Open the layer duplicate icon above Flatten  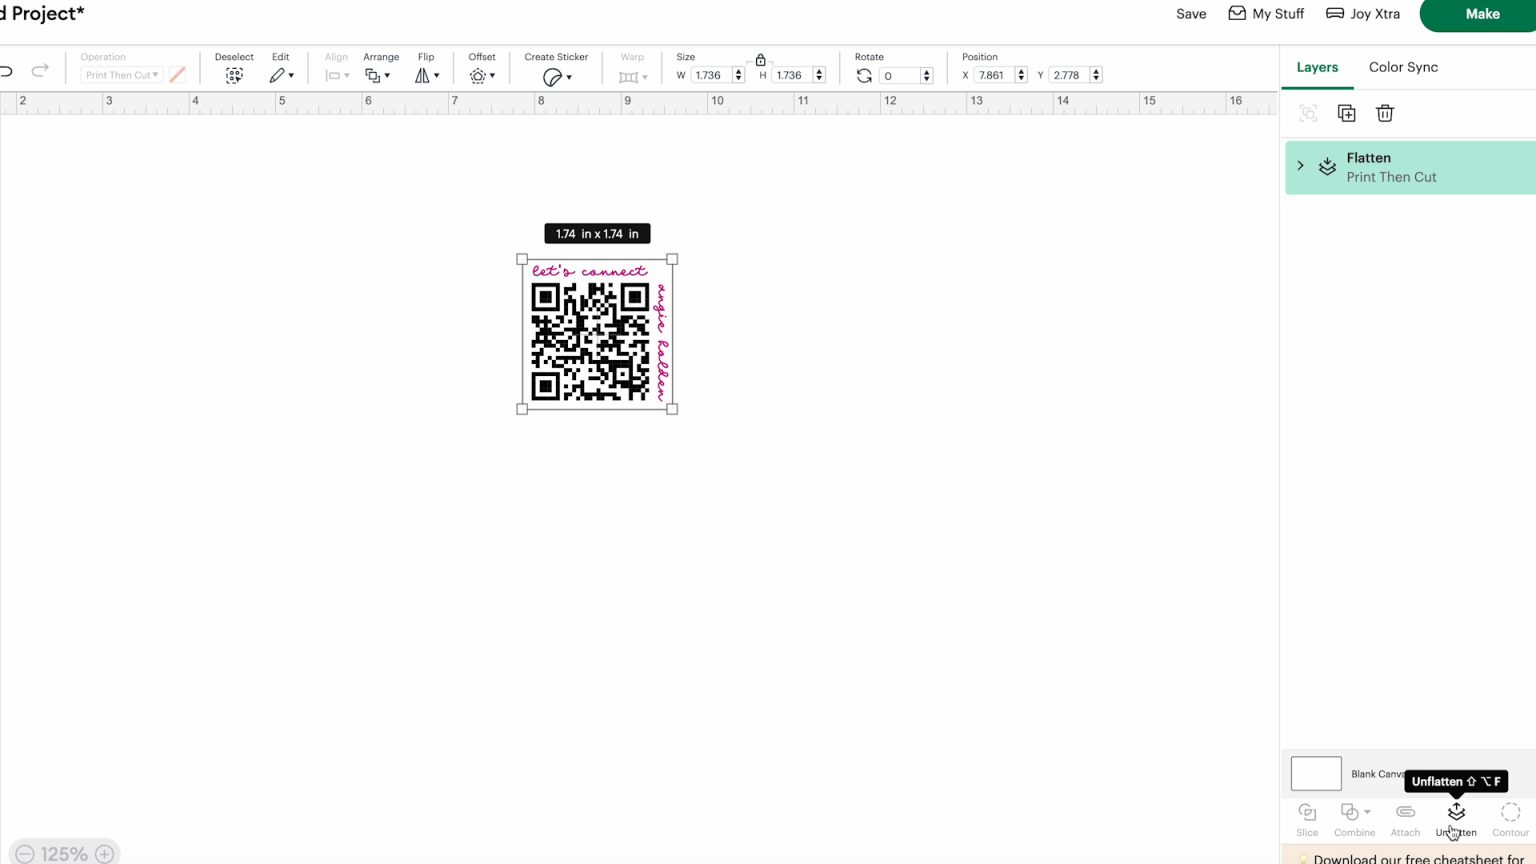pos(1346,113)
